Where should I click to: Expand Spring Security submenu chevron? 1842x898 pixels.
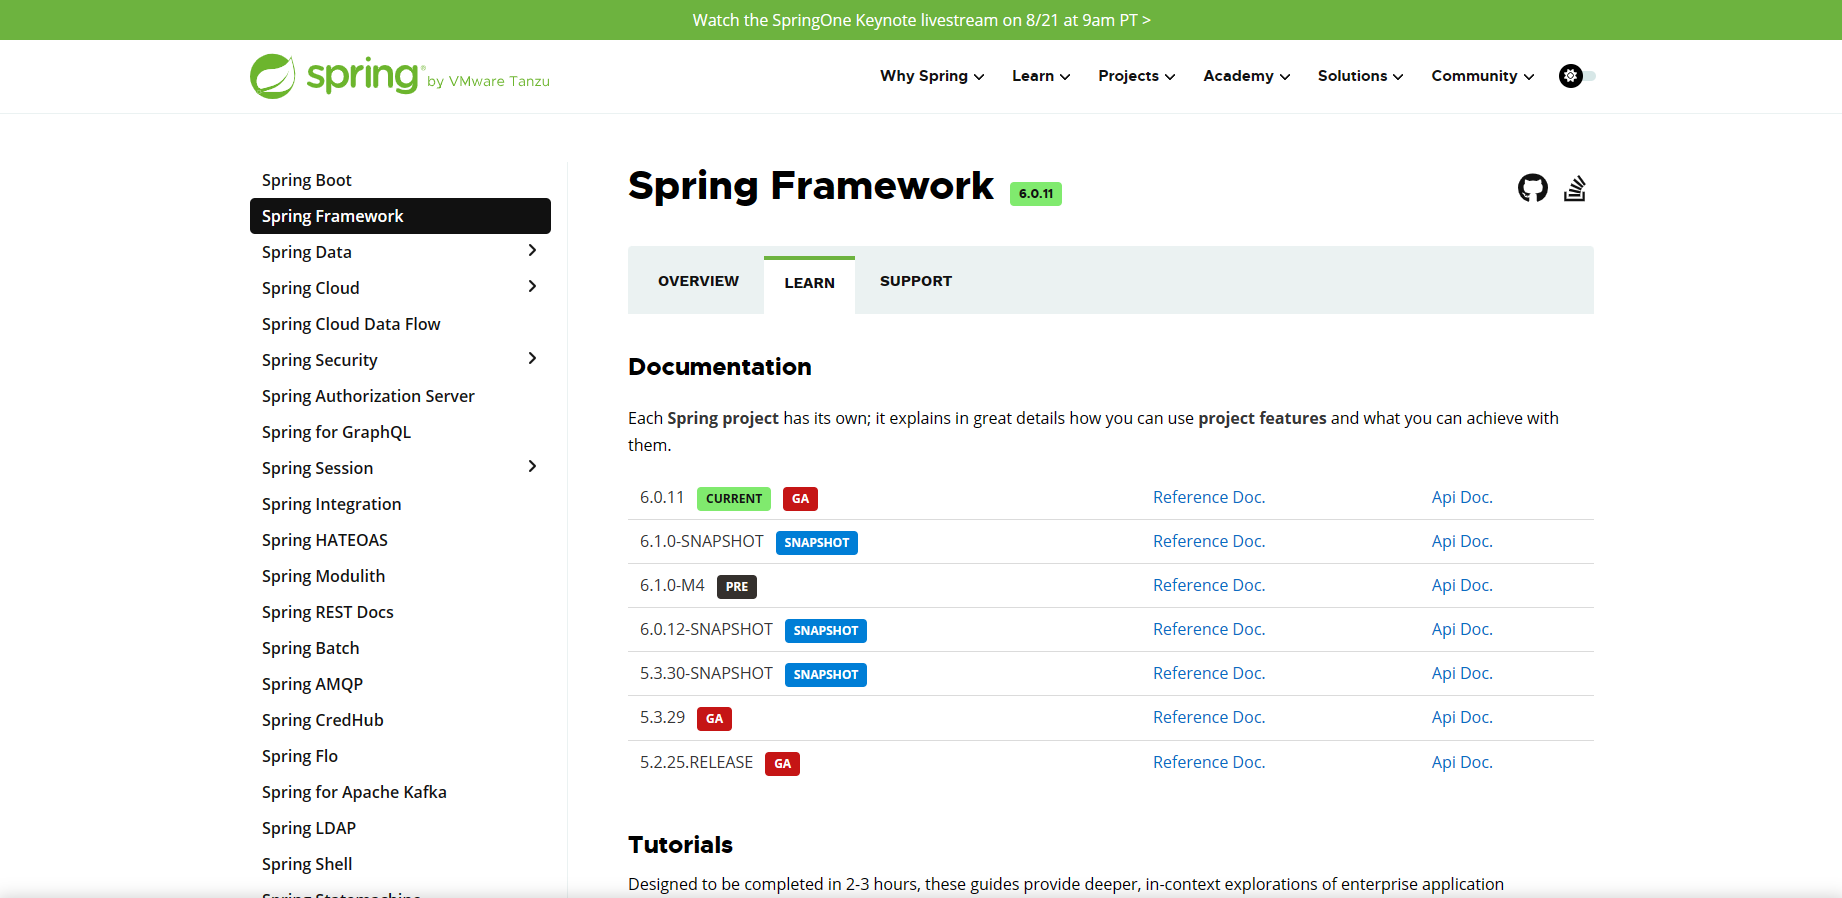[532, 359]
